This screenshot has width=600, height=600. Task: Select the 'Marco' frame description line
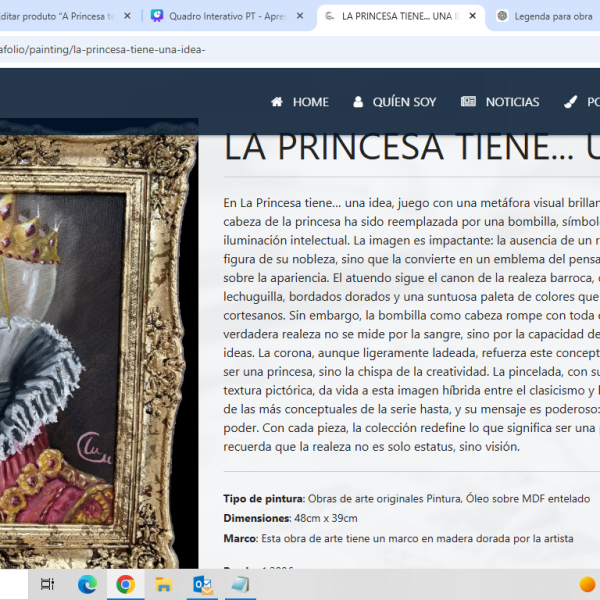click(398, 538)
